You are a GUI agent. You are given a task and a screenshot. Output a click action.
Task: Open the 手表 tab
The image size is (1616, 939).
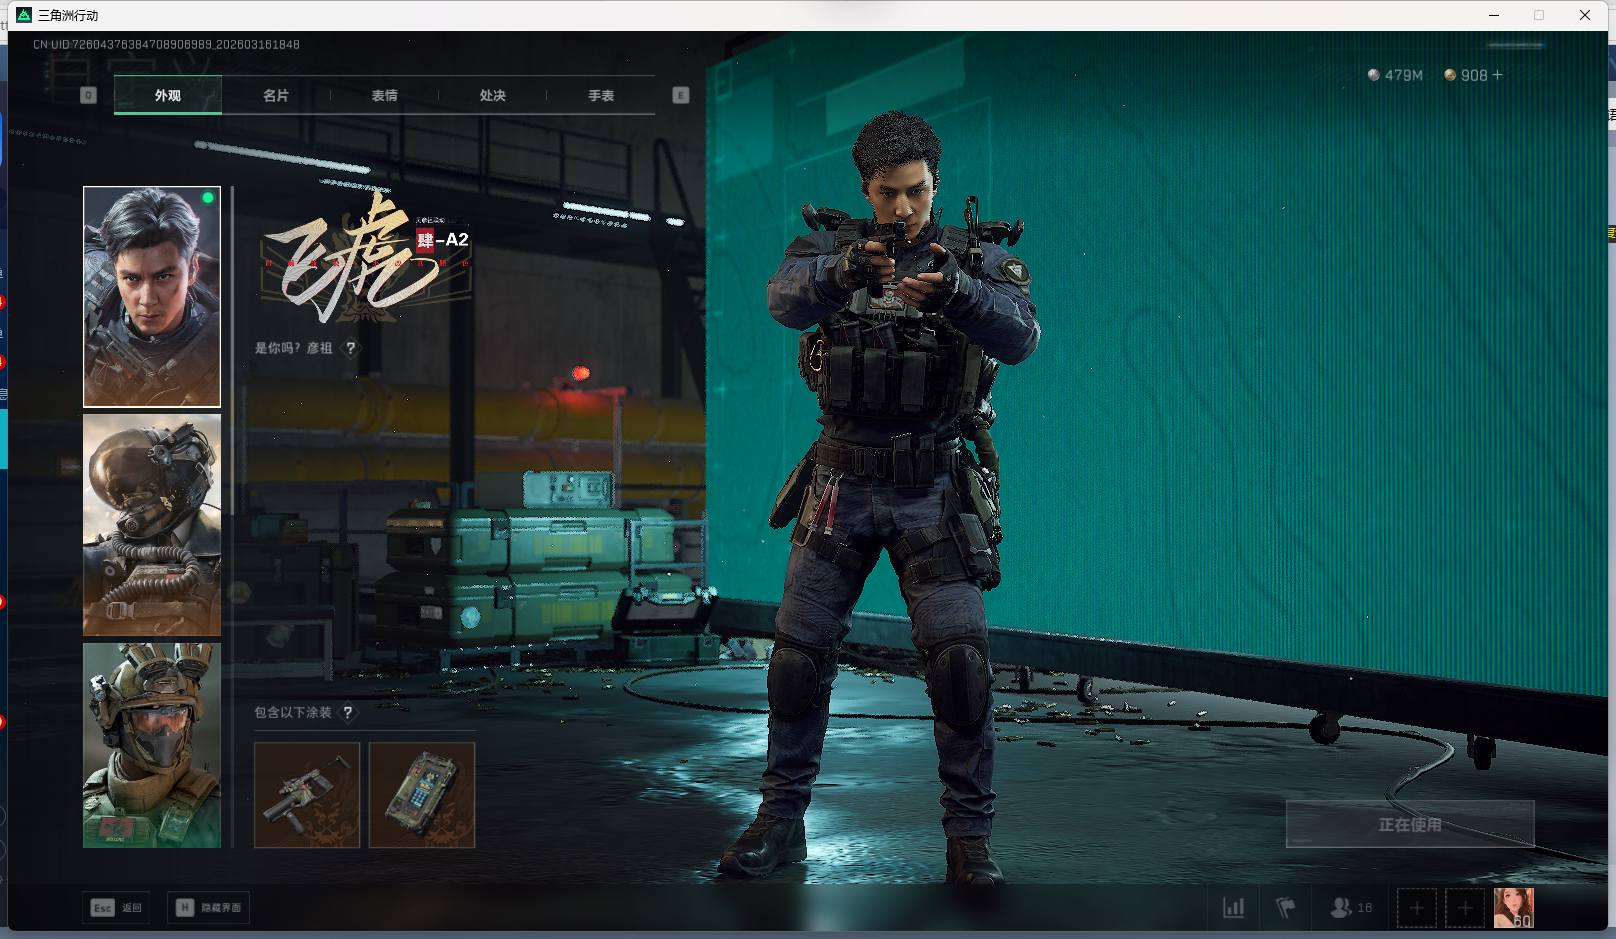point(600,96)
